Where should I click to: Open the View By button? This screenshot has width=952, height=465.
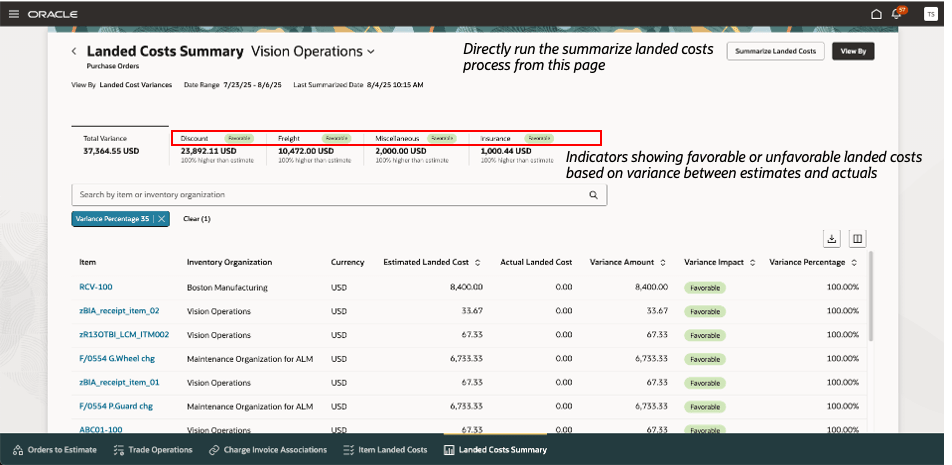[853, 51]
